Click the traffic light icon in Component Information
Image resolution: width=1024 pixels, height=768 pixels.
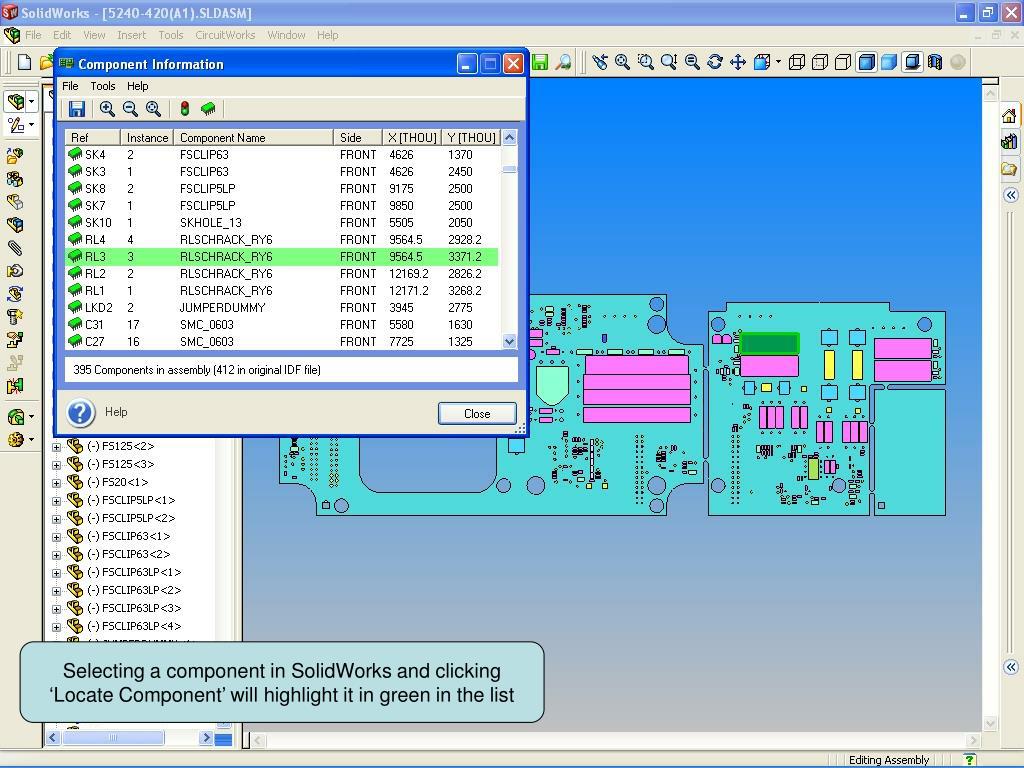pos(185,109)
